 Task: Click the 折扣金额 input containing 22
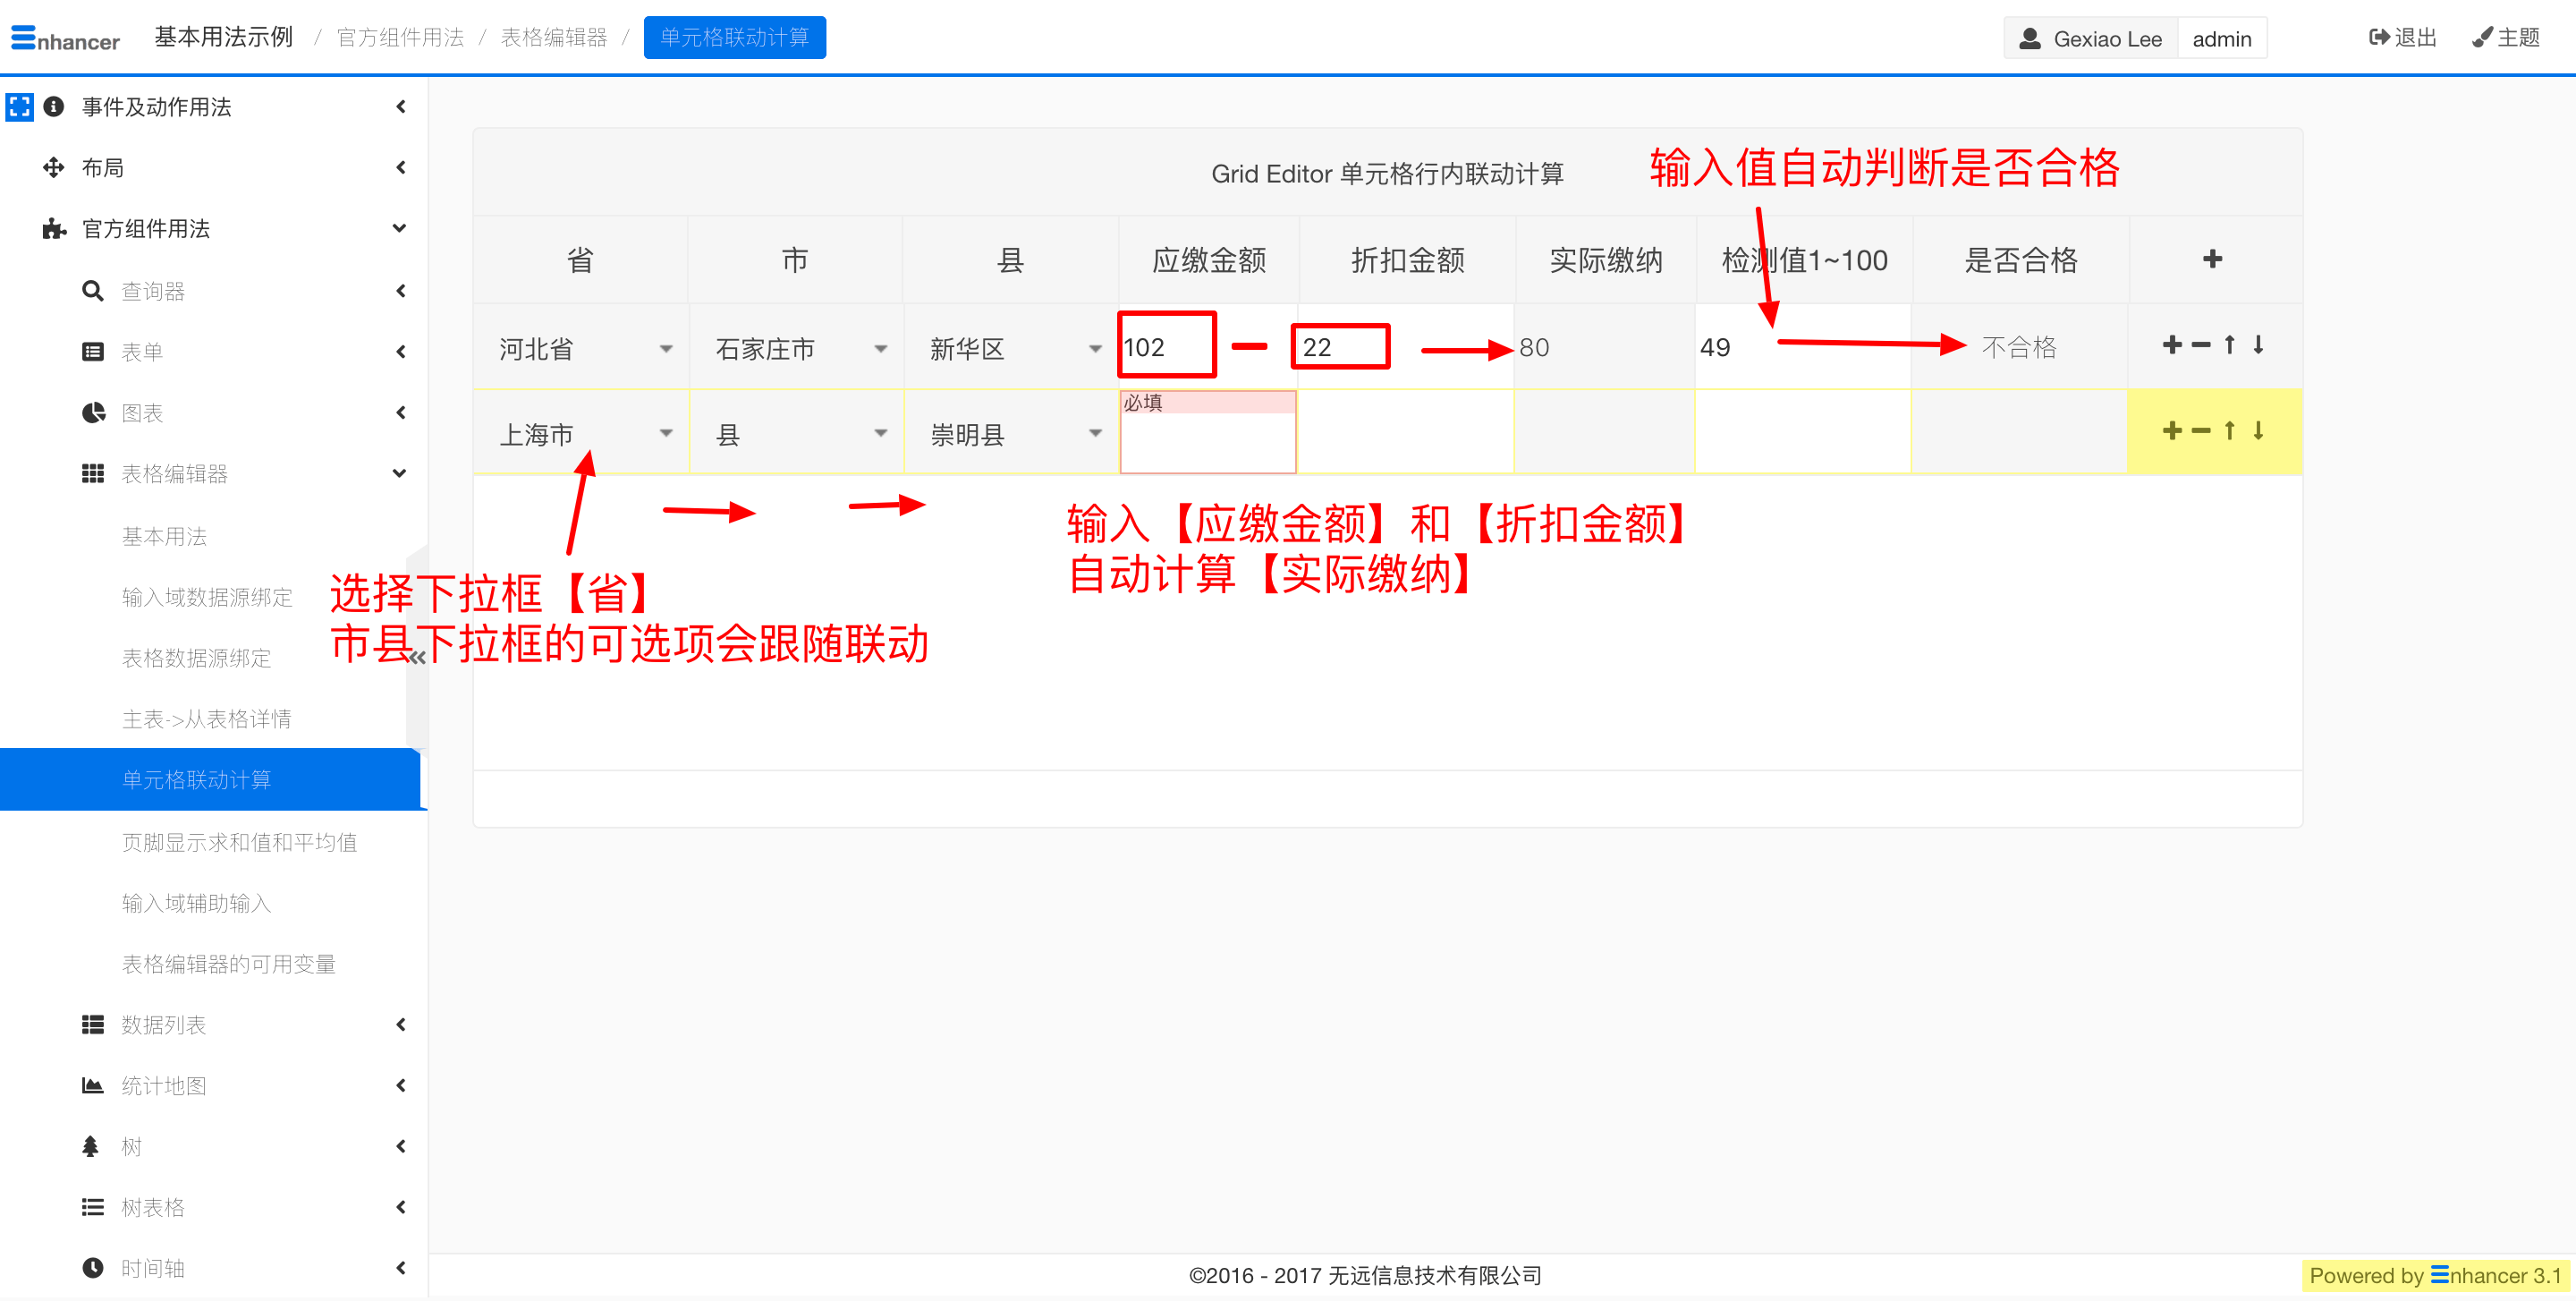pos(1340,347)
